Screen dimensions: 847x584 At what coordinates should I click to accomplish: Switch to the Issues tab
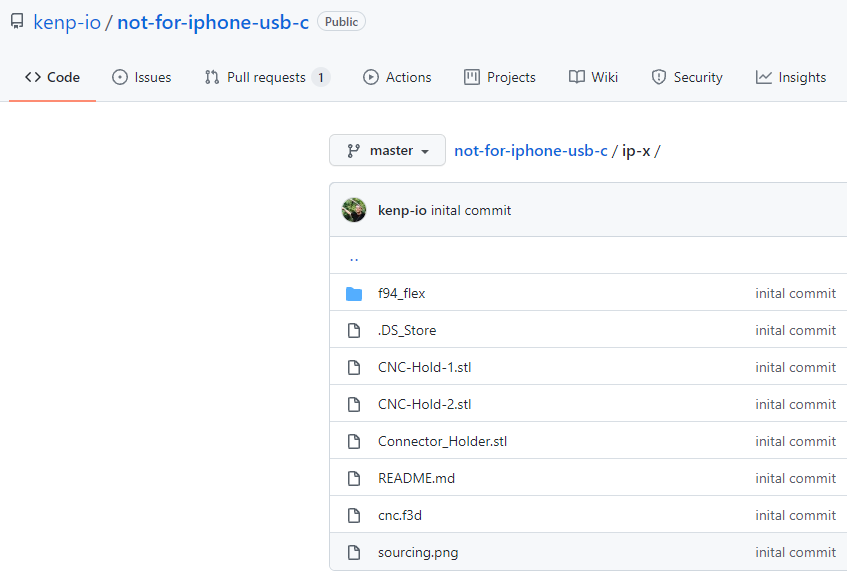click(x=141, y=77)
